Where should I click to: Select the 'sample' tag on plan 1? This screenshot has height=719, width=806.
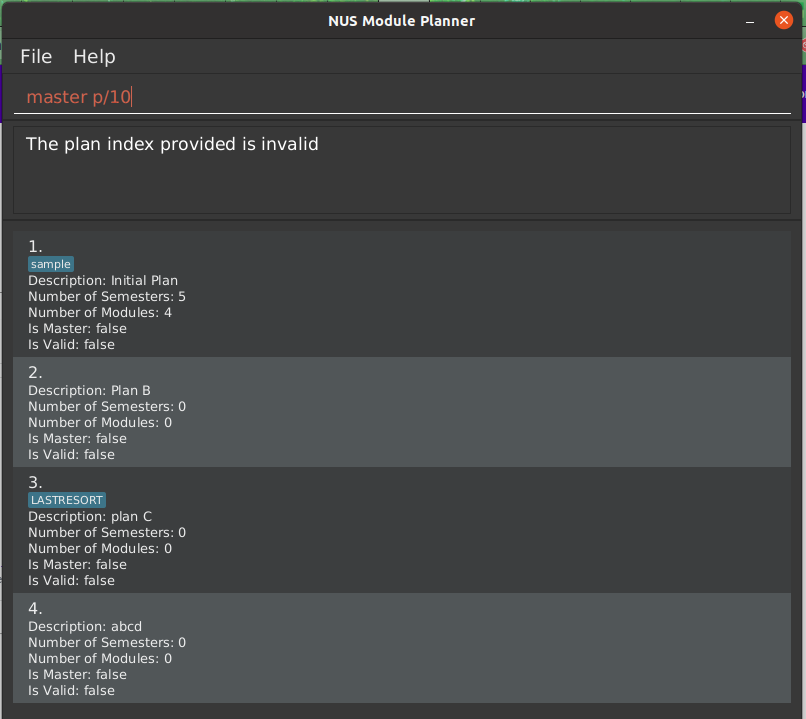tap(51, 264)
